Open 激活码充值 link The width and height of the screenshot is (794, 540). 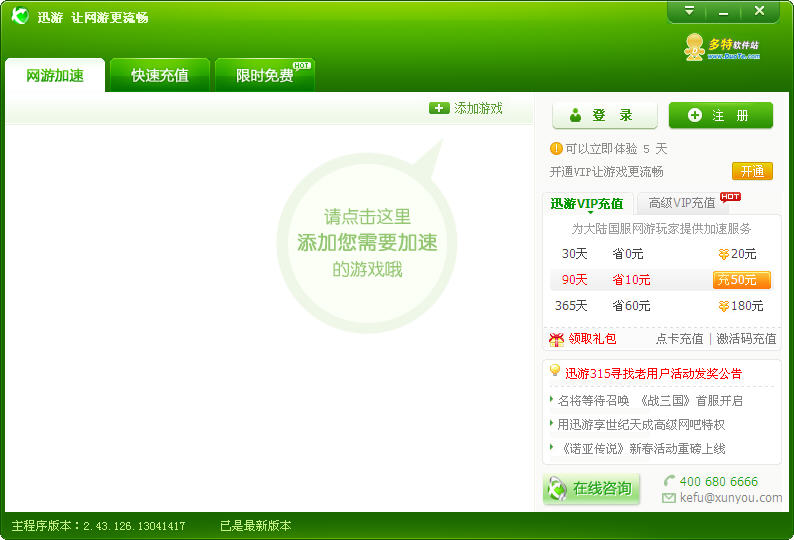coord(746,338)
